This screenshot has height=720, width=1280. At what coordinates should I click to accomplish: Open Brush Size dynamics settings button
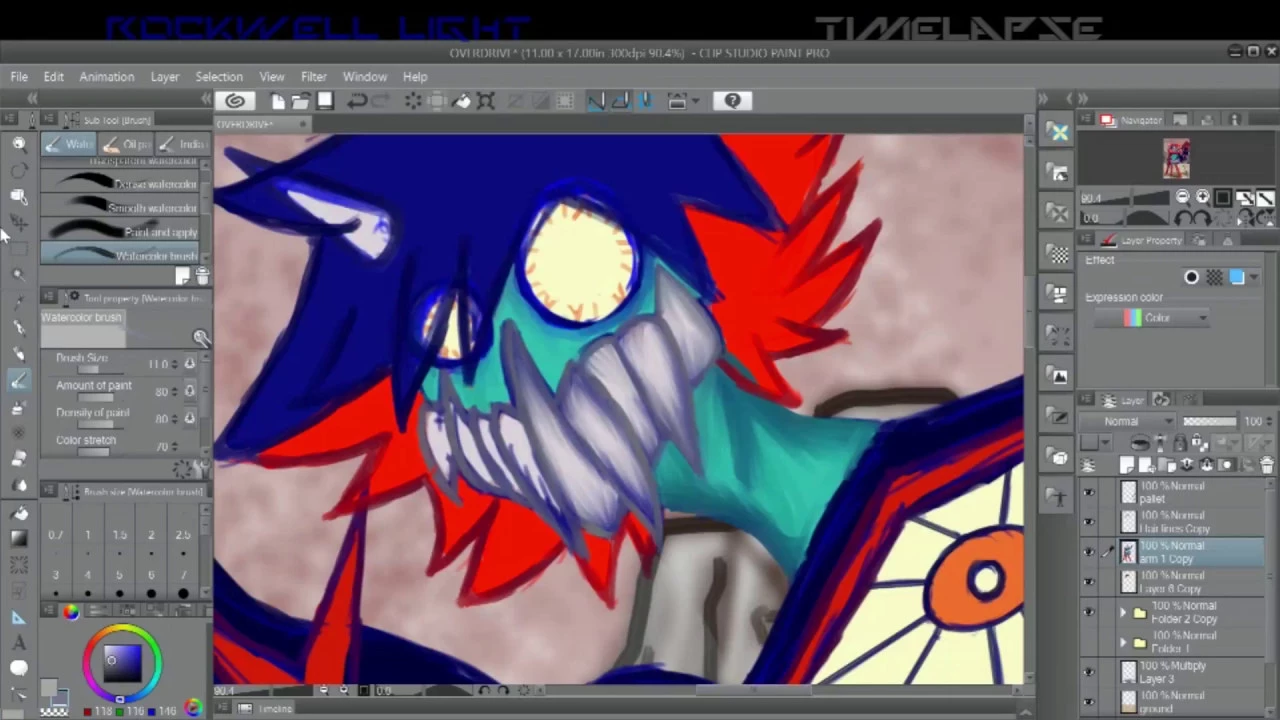pyautogui.click(x=190, y=364)
